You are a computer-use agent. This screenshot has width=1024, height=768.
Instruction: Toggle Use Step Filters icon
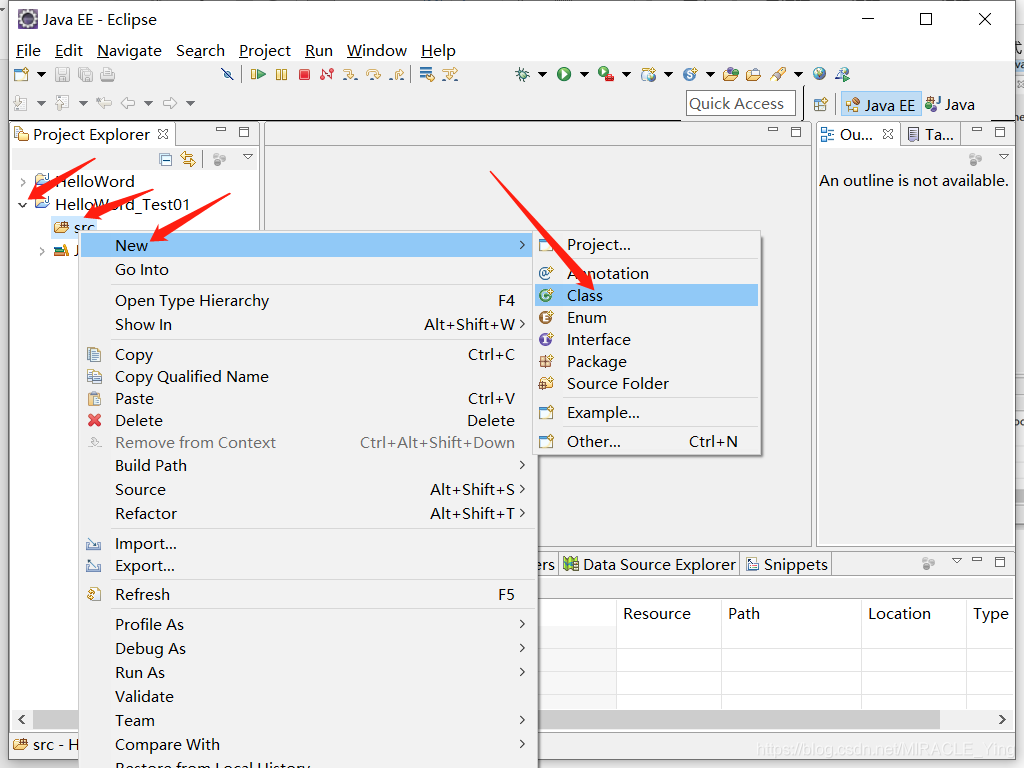point(450,74)
